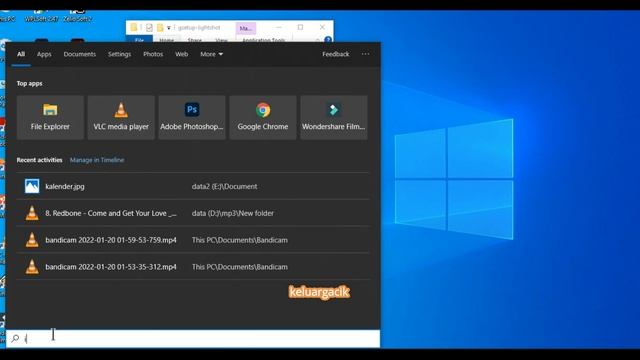Open Manage in Timeline link
Screen dimensions: 640x360
click(97, 160)
